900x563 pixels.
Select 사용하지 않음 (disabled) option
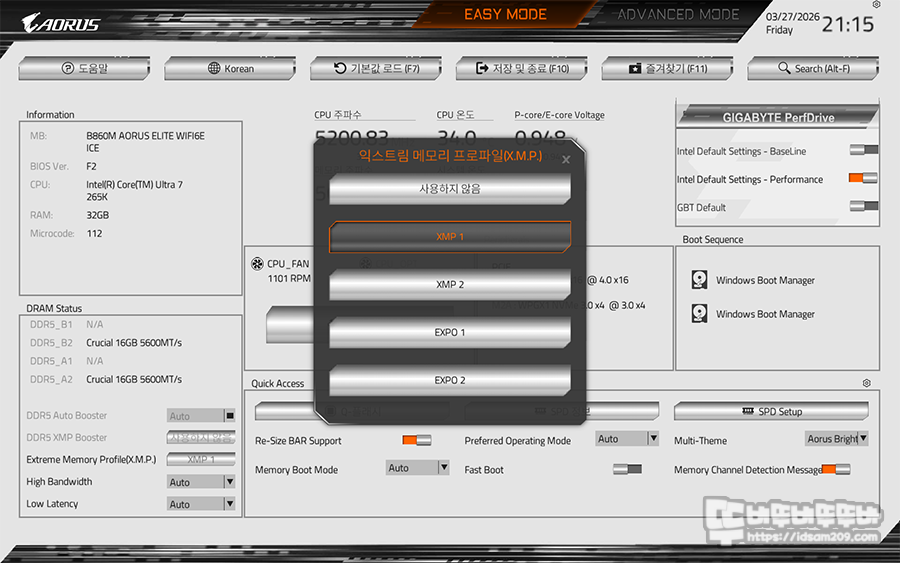pyautogui.click(x=450, y=189)
